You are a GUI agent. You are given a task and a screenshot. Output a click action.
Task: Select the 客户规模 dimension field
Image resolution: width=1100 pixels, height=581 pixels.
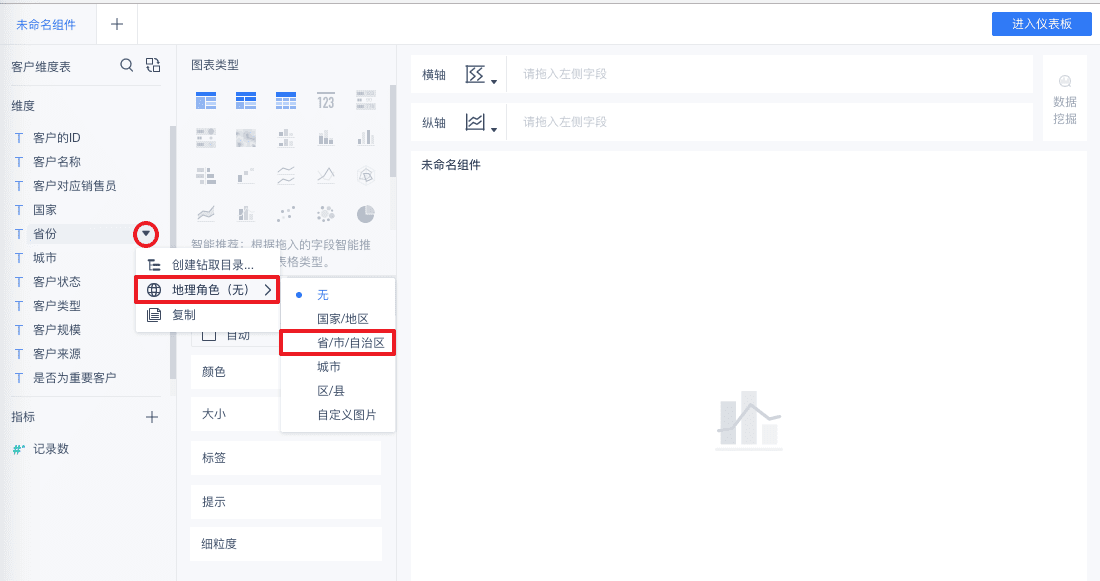57,330
